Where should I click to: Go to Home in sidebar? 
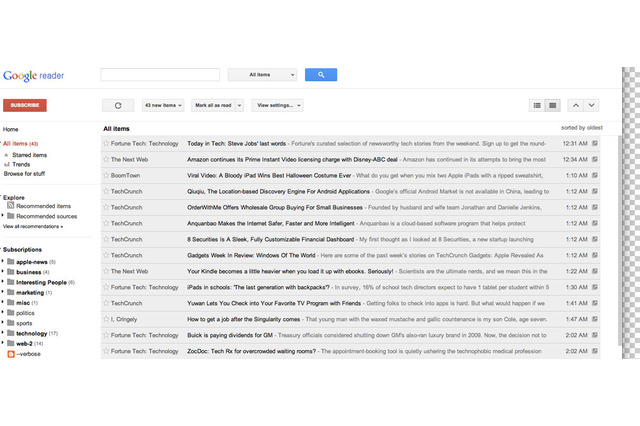(x=11, y=129)
